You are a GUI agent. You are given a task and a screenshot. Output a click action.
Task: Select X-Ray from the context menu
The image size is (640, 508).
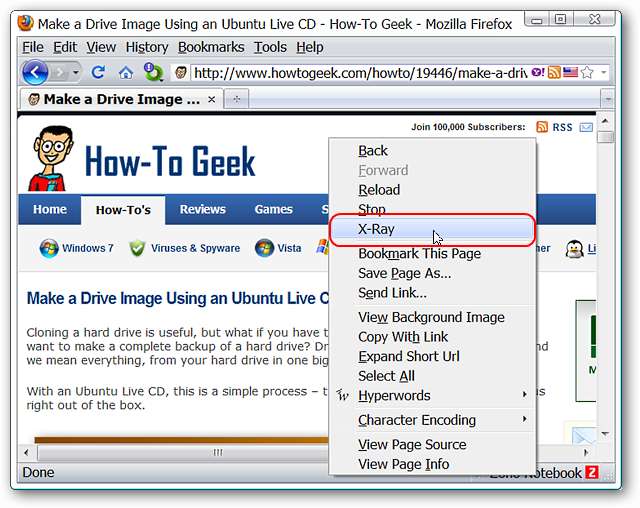[x=377, y=229]
